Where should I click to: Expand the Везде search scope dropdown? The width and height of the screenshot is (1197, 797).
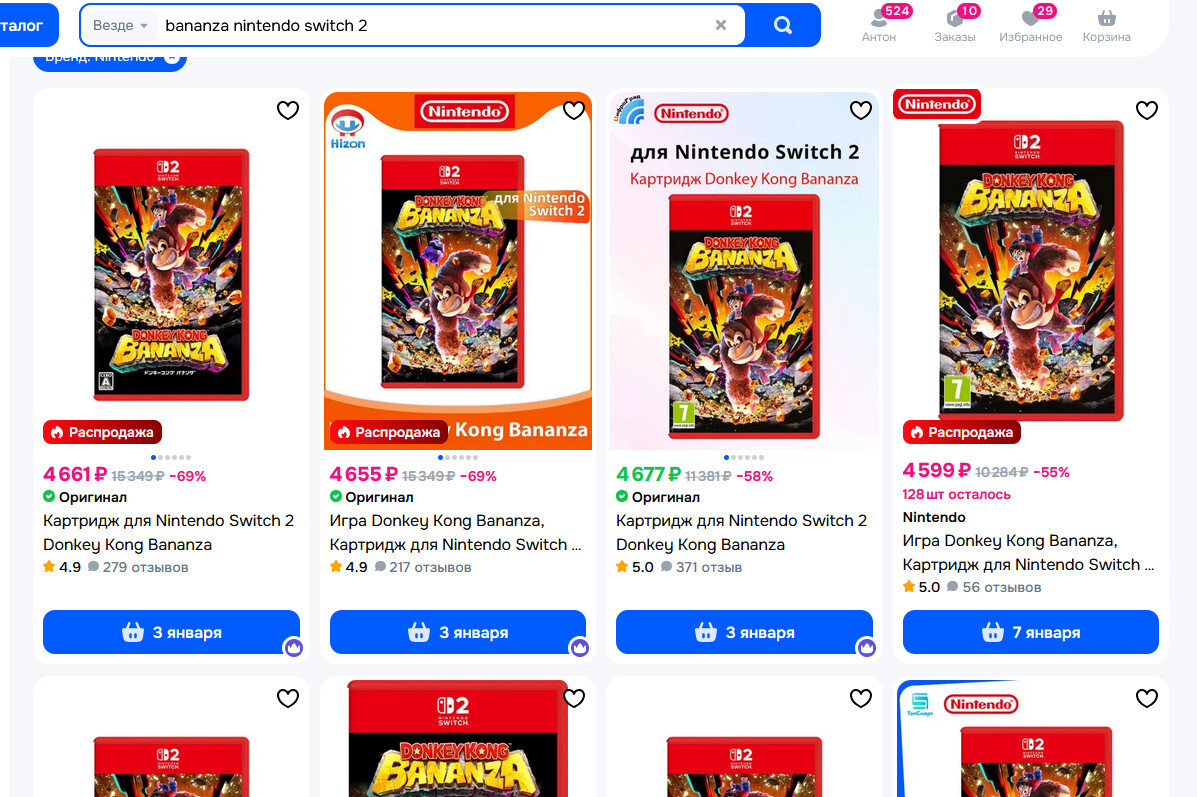coord(121,25)
